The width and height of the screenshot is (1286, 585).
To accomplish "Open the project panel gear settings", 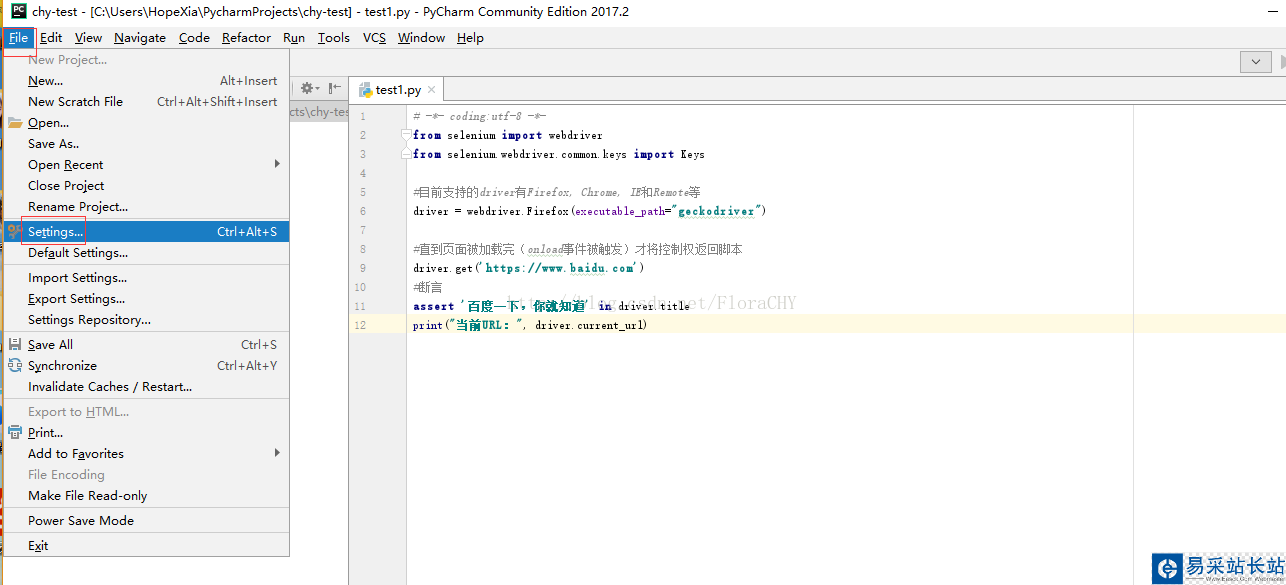I will click(308, 88).
